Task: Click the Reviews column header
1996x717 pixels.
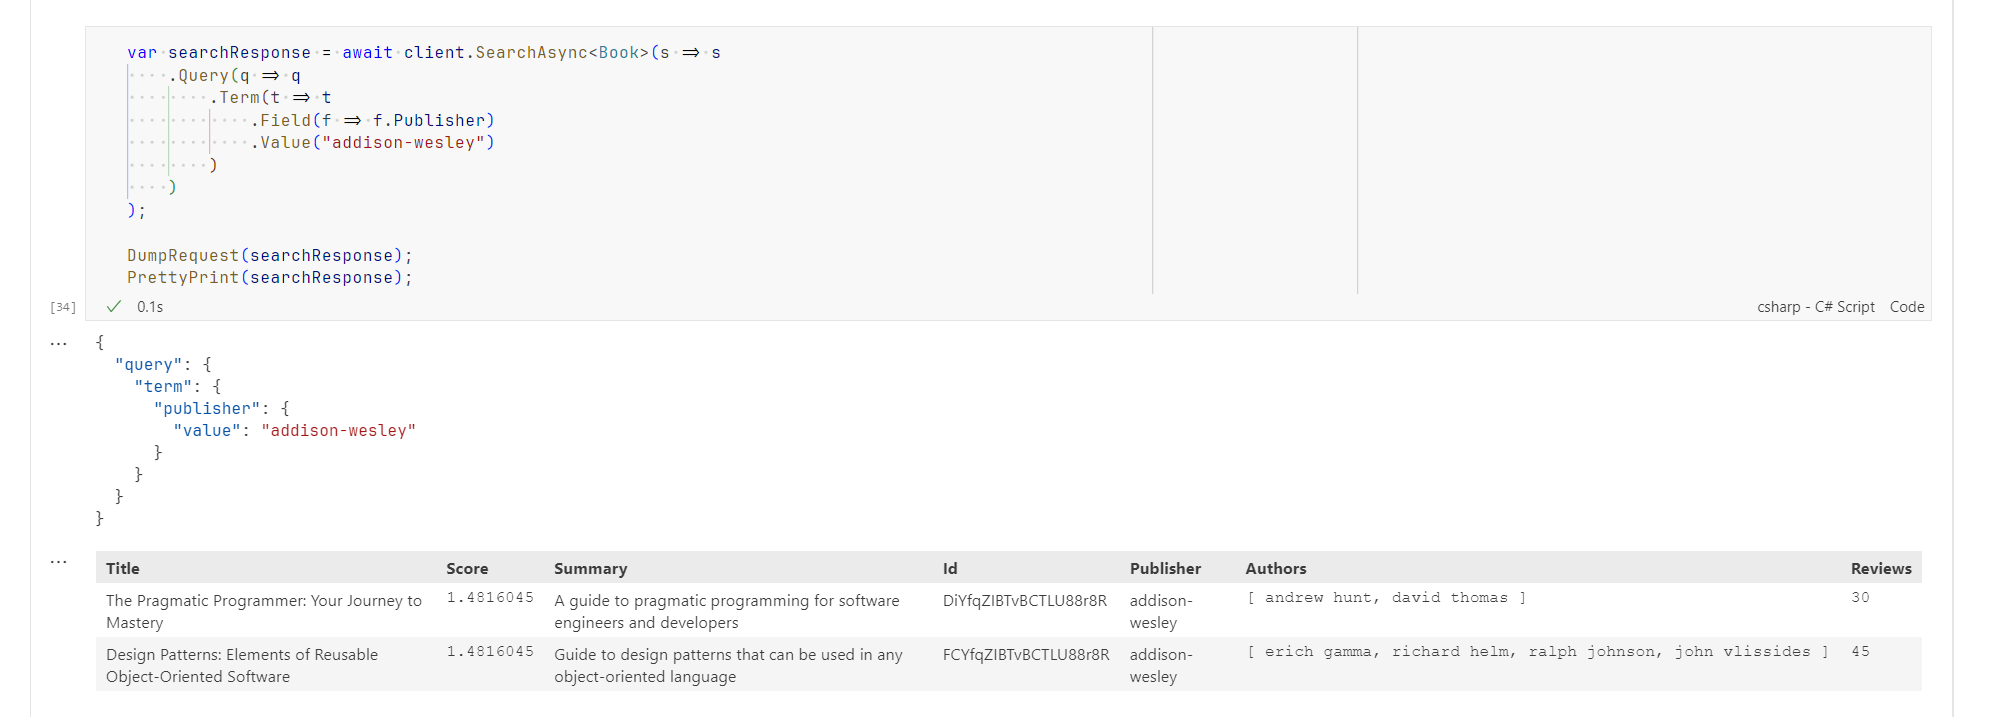Action: [1880, 568]
